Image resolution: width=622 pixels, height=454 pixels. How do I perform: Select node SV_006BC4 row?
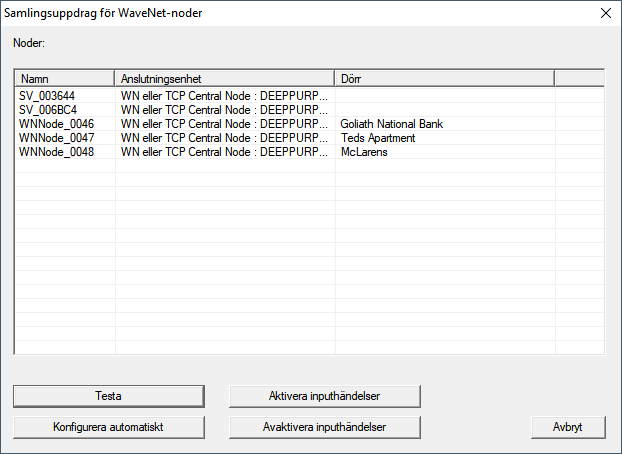(x=45, y=110)
